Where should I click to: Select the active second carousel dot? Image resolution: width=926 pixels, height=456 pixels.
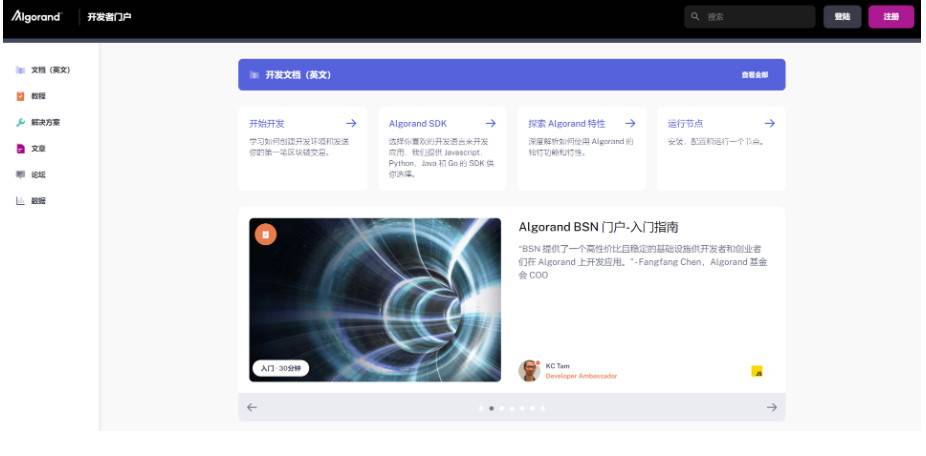pyautogui.click(x=491, y=408)
